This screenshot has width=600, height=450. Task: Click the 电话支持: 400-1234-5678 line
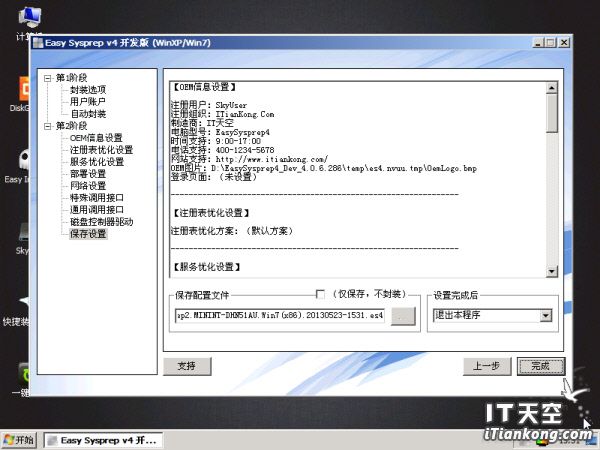(x=223, y=150)
